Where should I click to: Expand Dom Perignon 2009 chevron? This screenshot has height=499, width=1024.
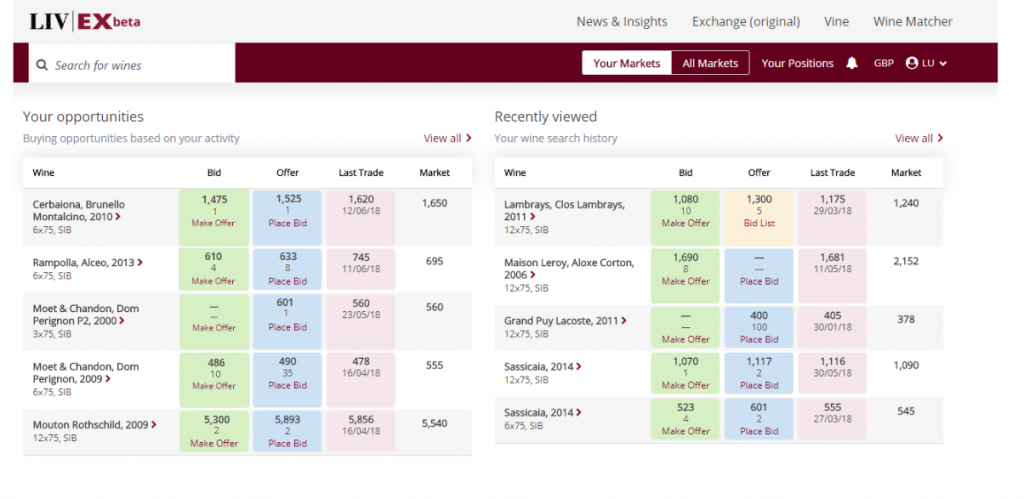click(108, 379)
